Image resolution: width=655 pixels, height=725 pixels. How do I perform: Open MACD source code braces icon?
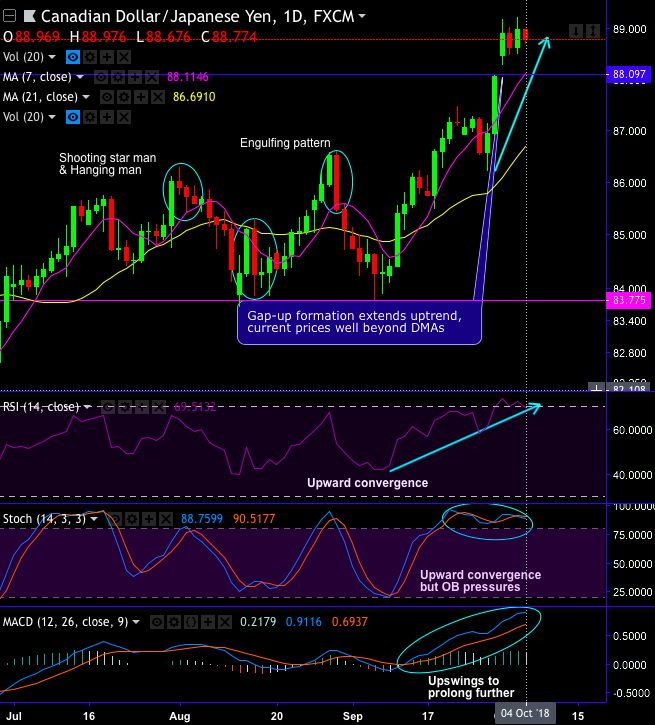pyautogui.click(x=190, y=622)
